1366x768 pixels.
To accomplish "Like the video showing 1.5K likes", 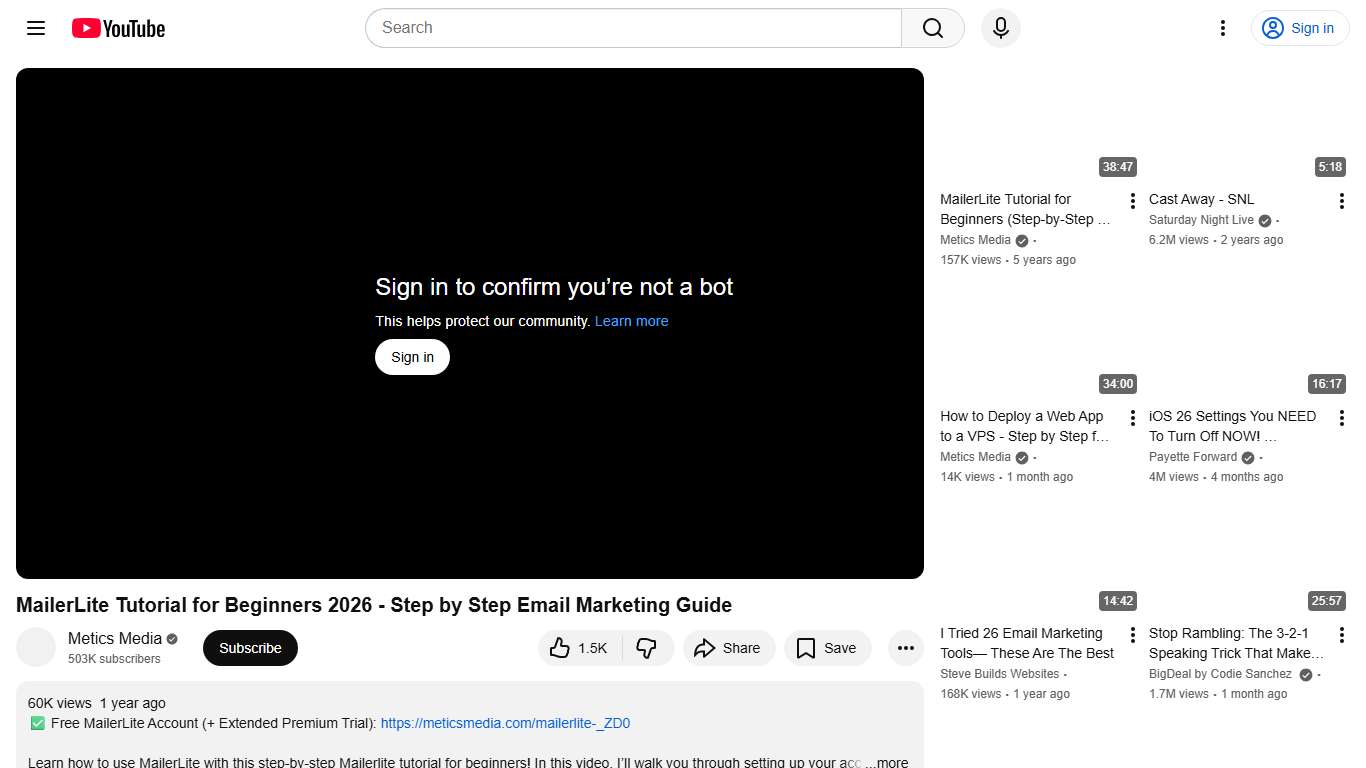I will [x=579, y=648].
